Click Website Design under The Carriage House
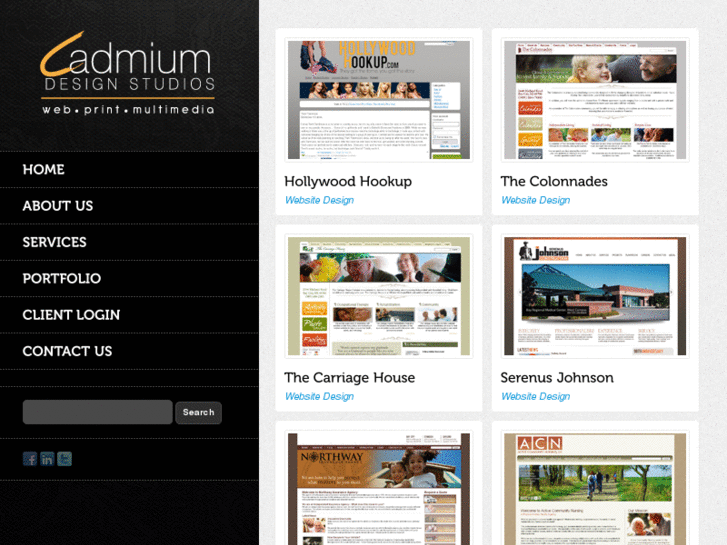 (319, 396)
